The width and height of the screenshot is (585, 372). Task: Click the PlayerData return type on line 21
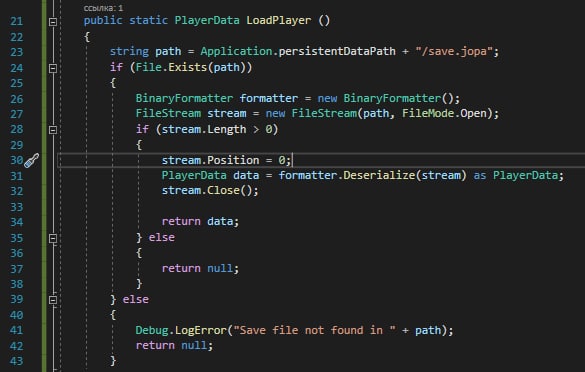(207, 20)
